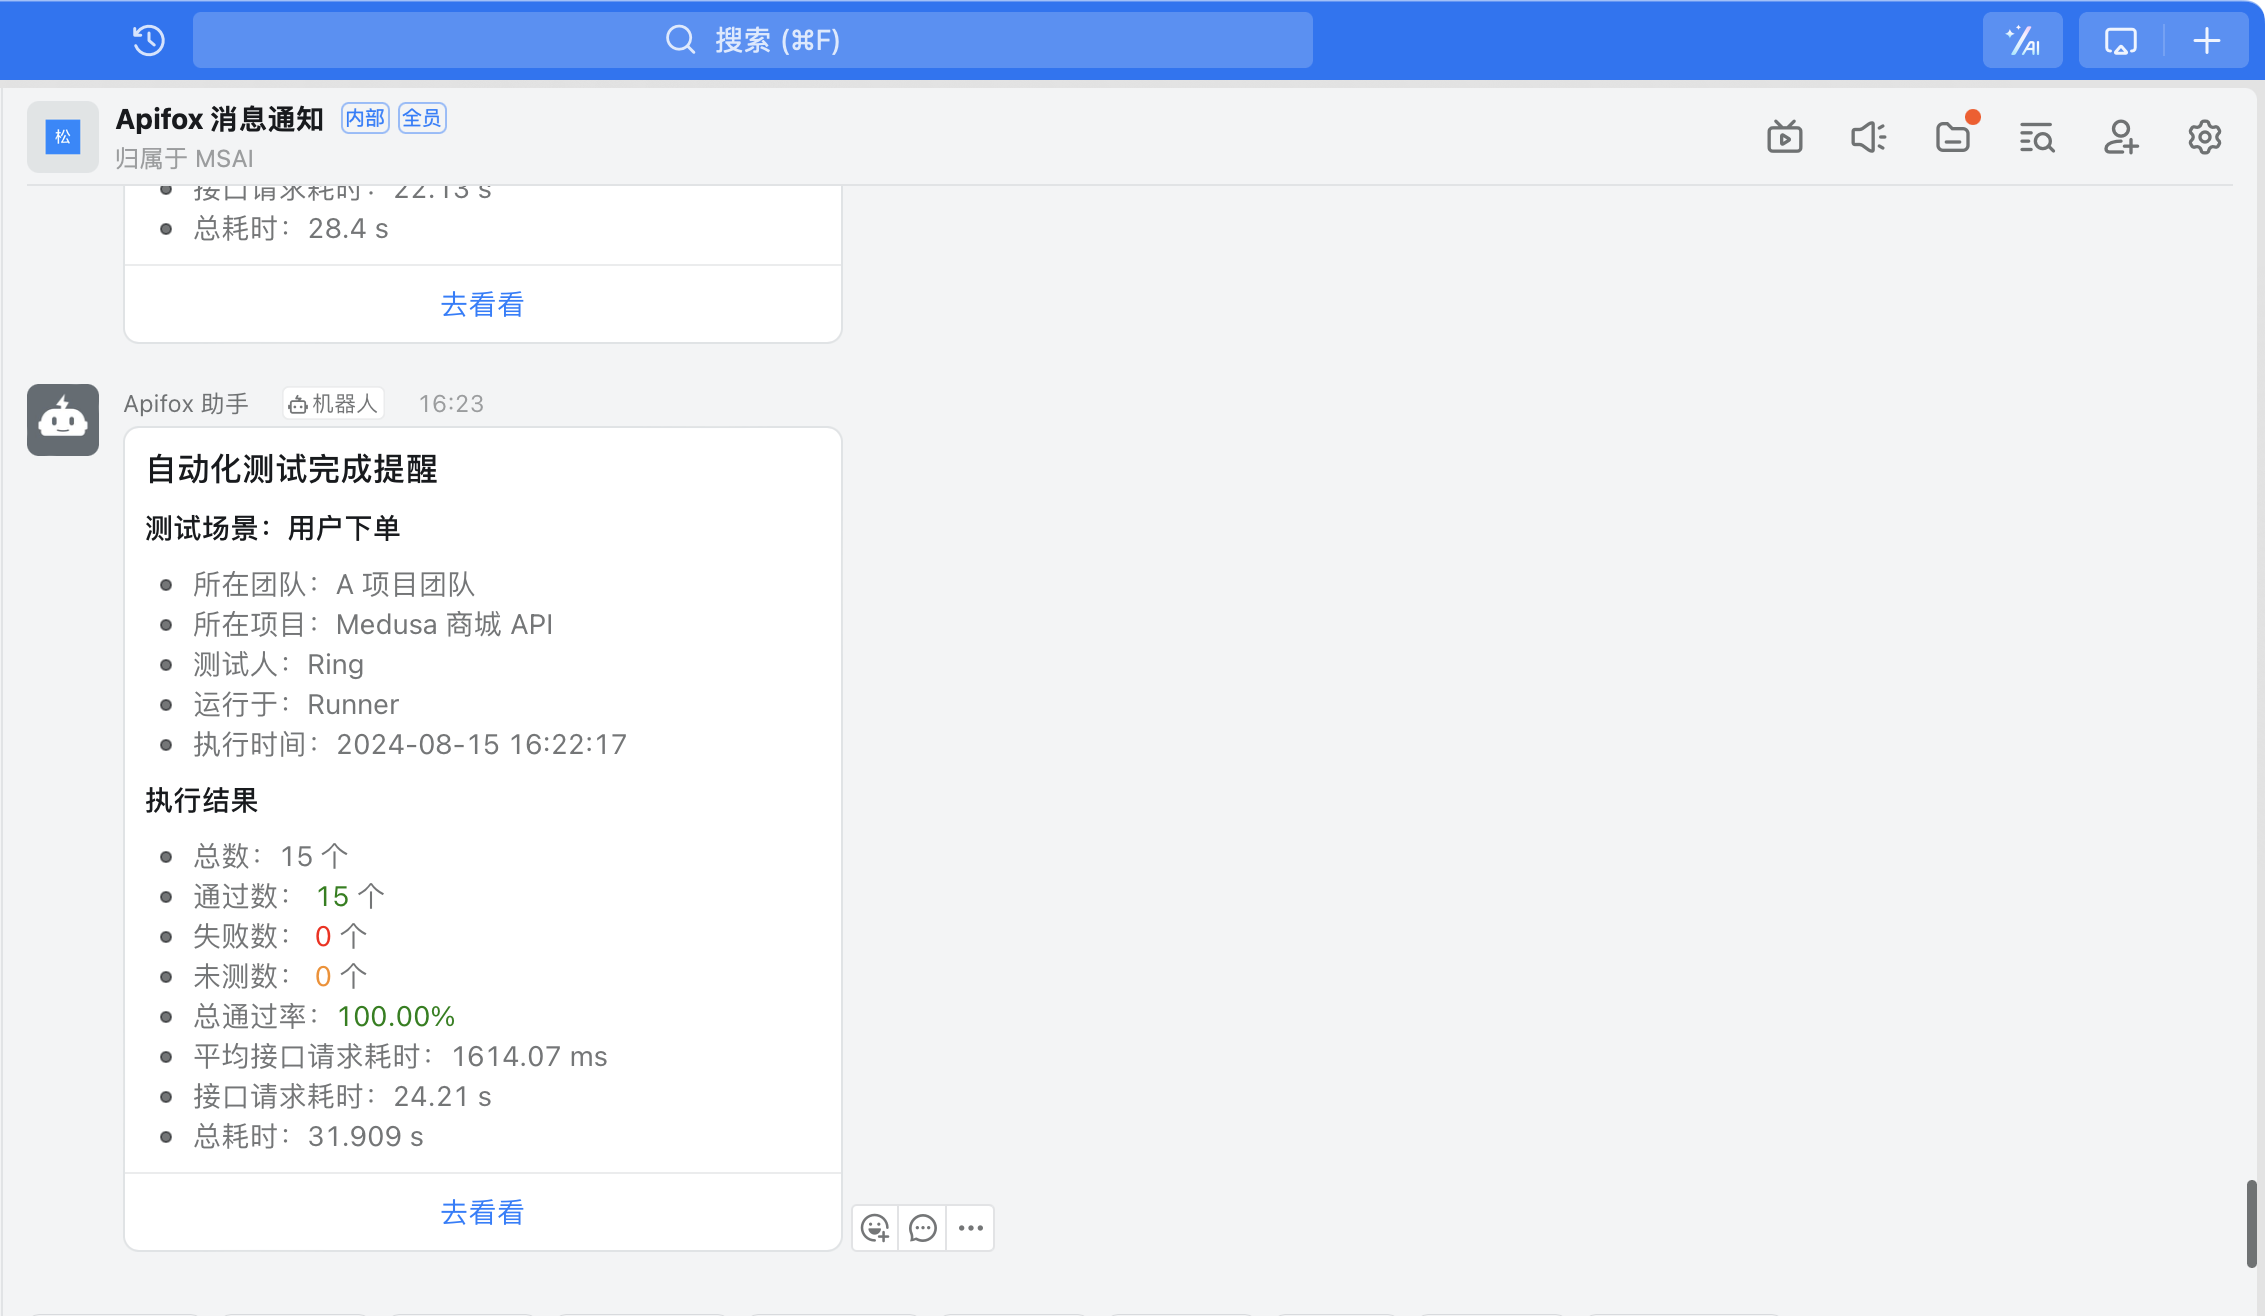The height and width of the screenshot is (1316, 2265).
Task: Click the 内部 tag badge
Action: click(365, 118)
